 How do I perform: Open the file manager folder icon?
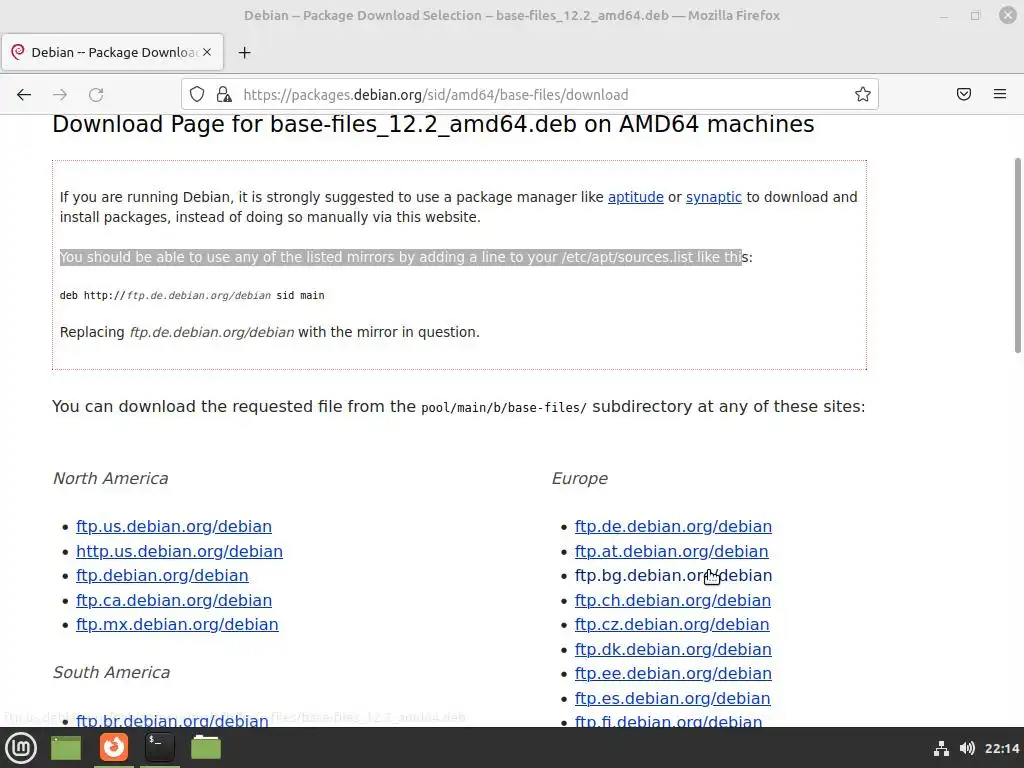click(206, 747)
